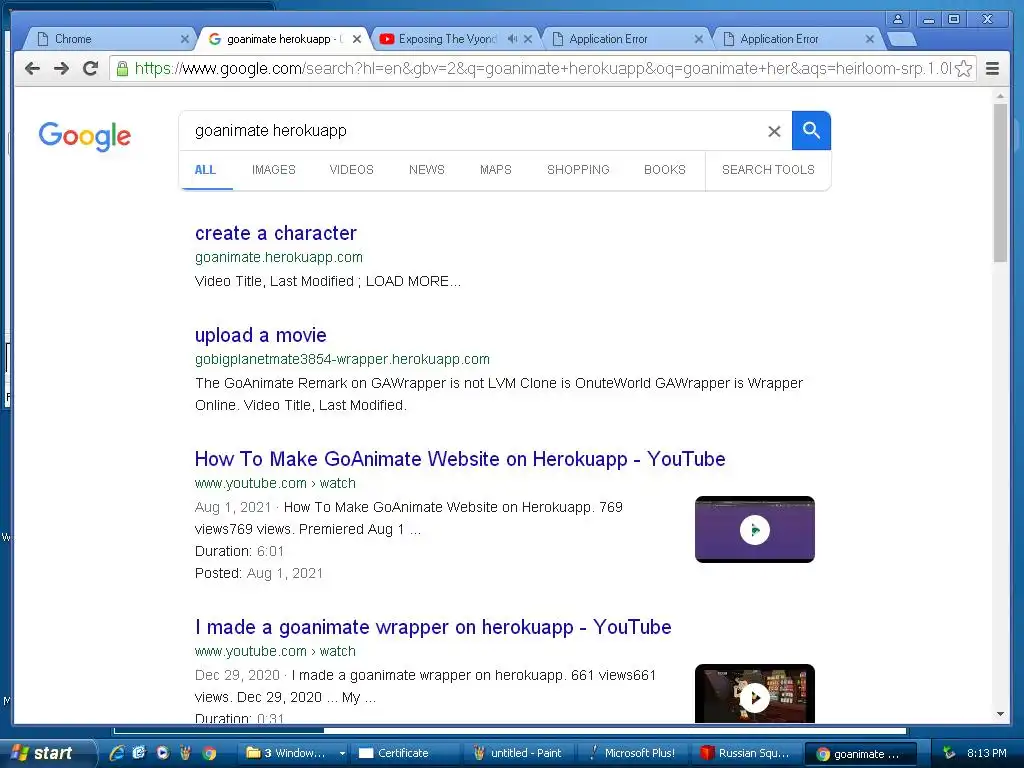1024x768 pixels.
Task: Bookmark this page with the star icon
Action: (x=963, y=69)
